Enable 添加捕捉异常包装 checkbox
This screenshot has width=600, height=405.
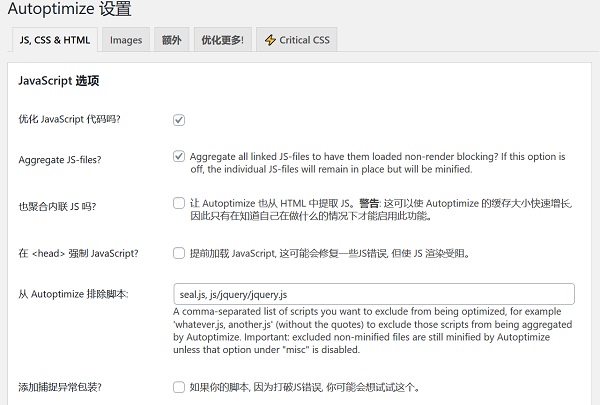pos(179,387)
